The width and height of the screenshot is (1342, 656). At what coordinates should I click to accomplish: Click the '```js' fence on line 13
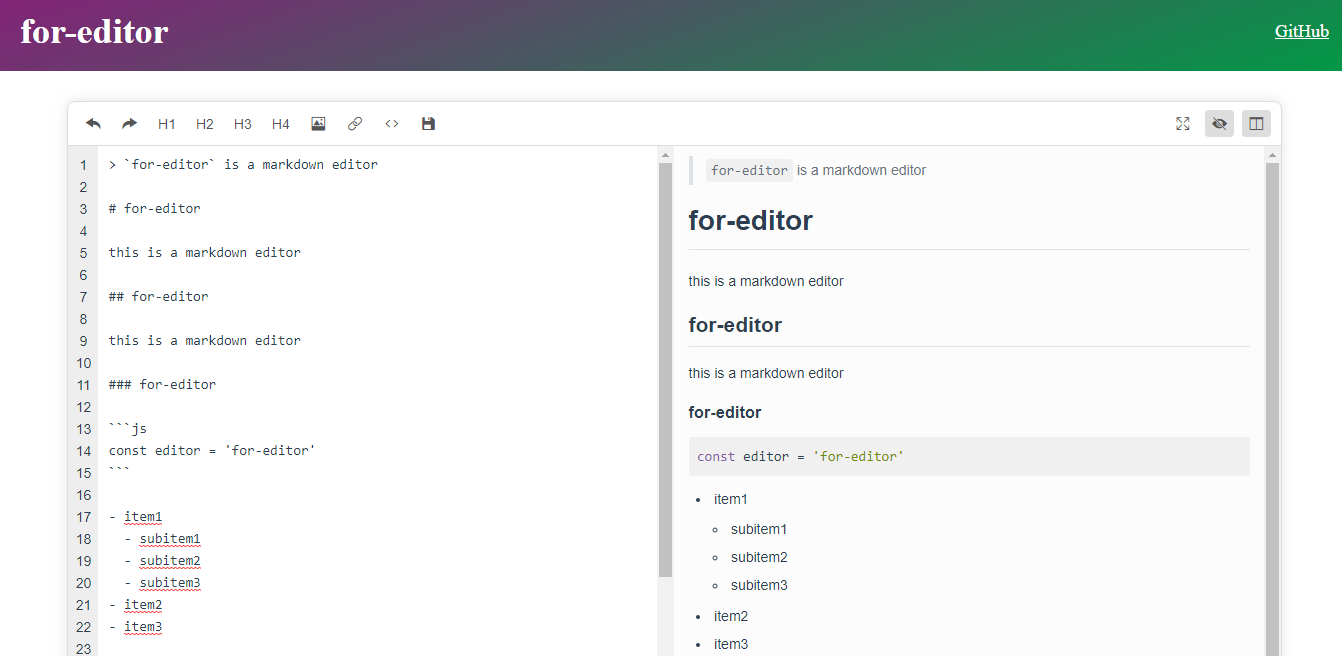tap(128, 429)
